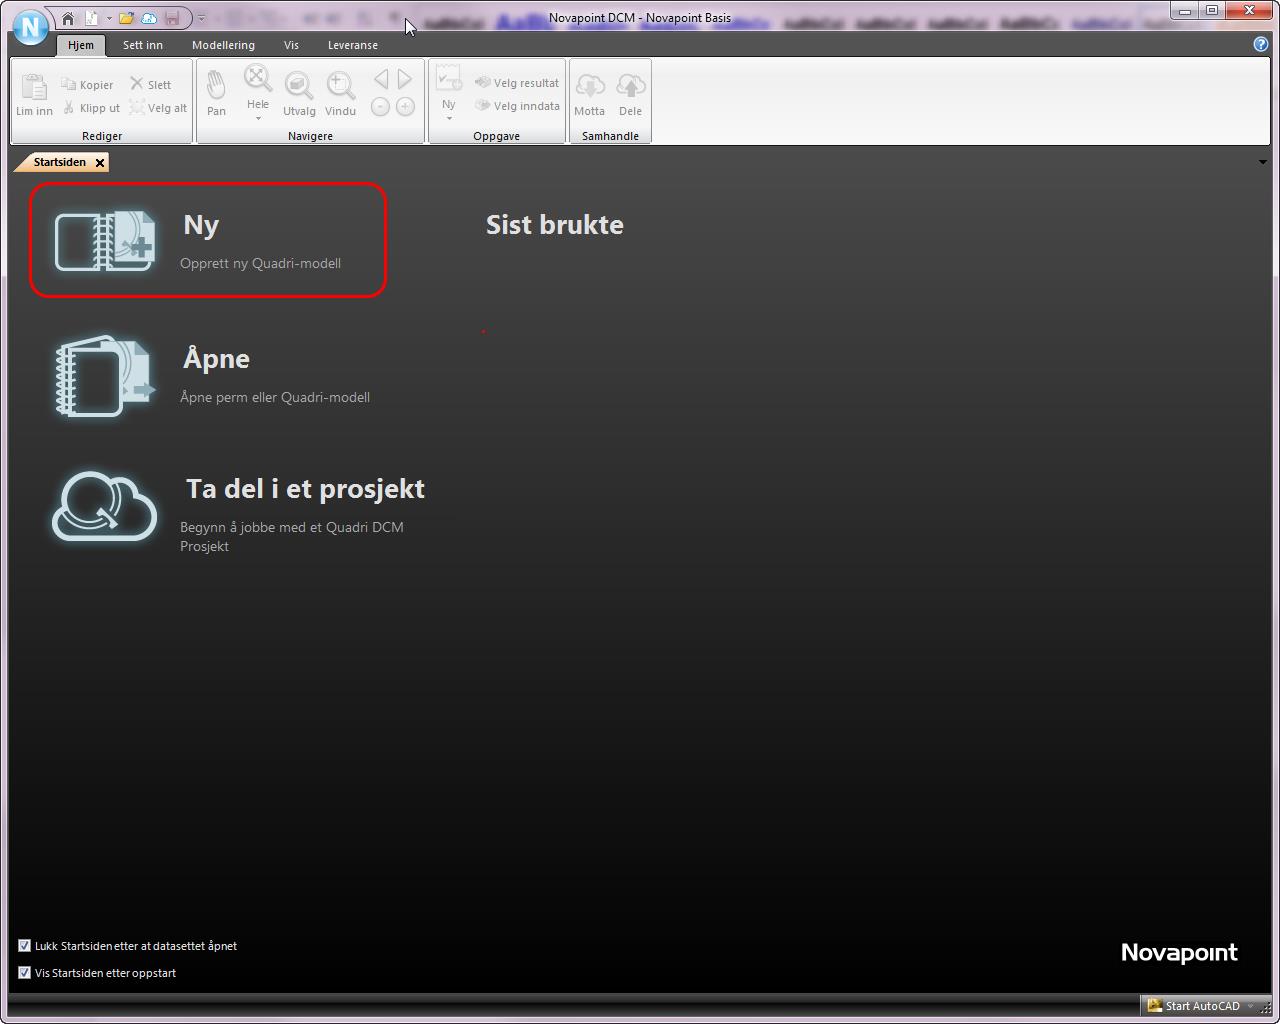
Task: Expand the Hele dropdown arrow
Action: 258,118
